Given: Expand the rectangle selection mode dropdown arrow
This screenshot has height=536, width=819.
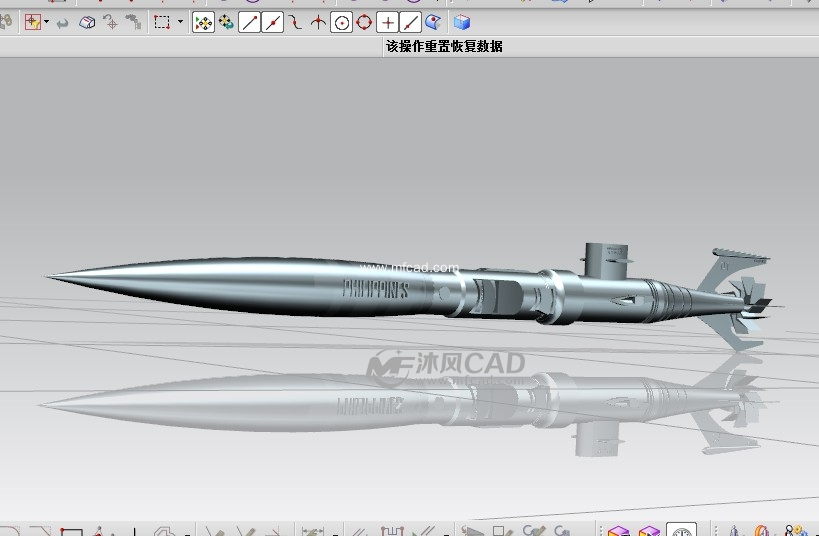Looking at the screenshot, I should tap(180, 22).
